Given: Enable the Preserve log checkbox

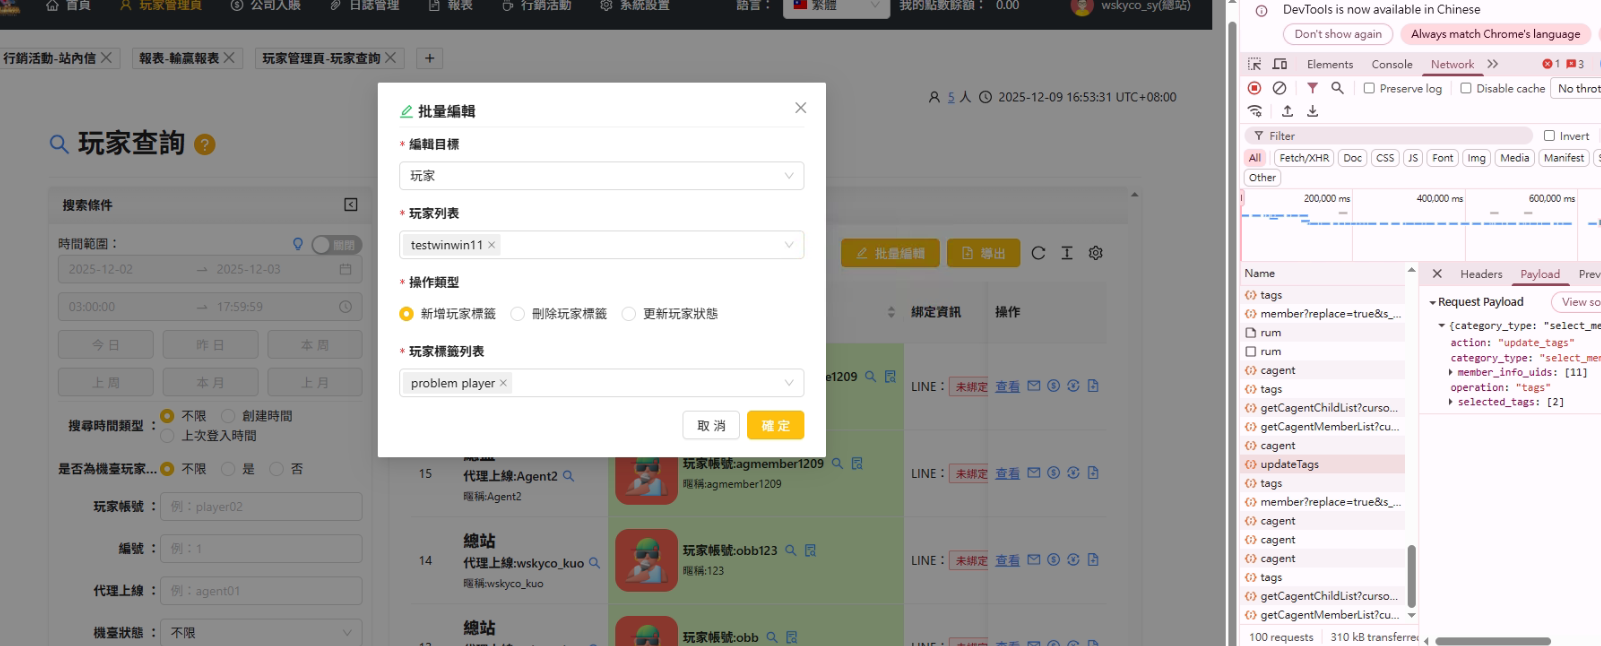Looking at the screenshot, I should click(1369, 88).
